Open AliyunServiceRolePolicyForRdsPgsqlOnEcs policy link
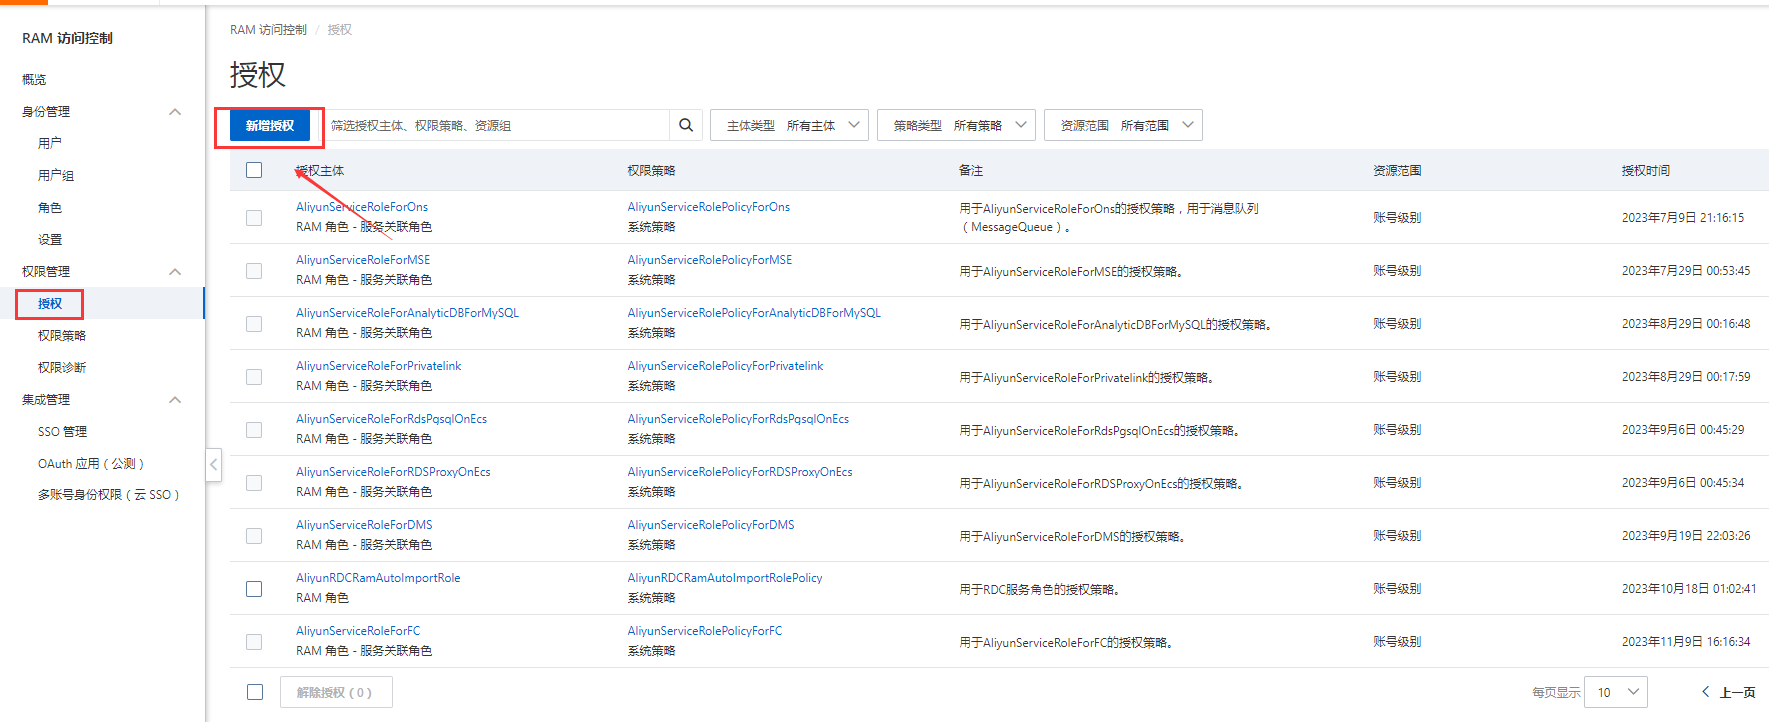1769x722 pixels. point(739,419)
